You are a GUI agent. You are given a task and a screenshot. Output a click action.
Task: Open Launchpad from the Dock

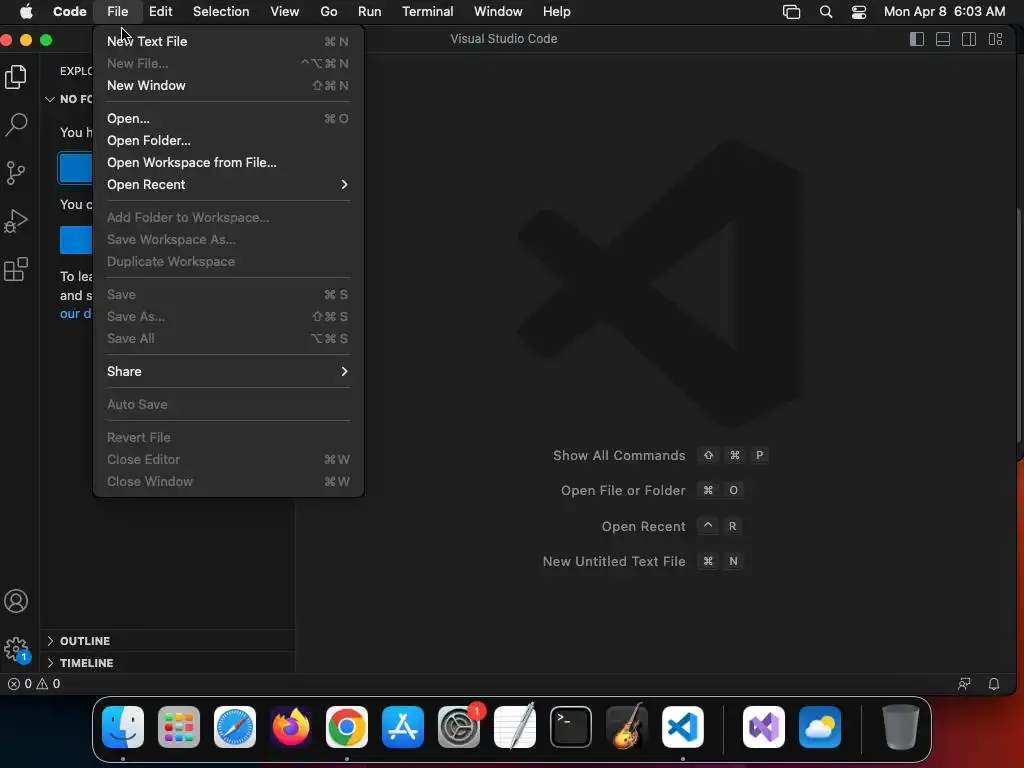(179, 727)
